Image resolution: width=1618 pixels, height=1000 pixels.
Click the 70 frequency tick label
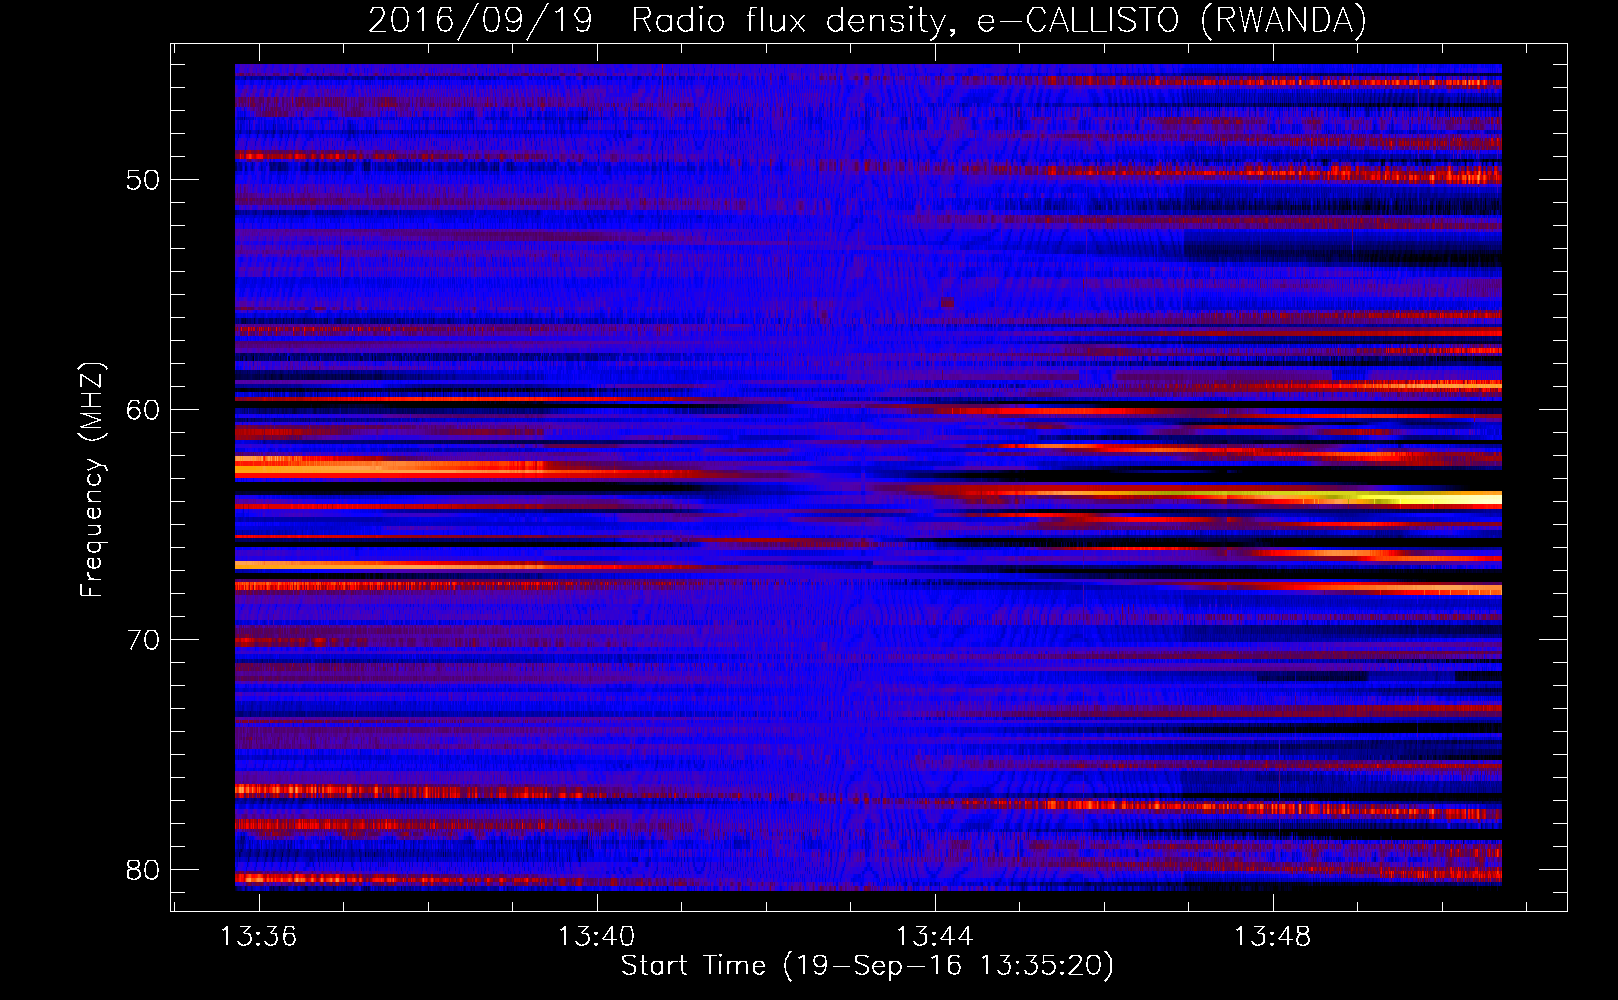click(143, 640)
